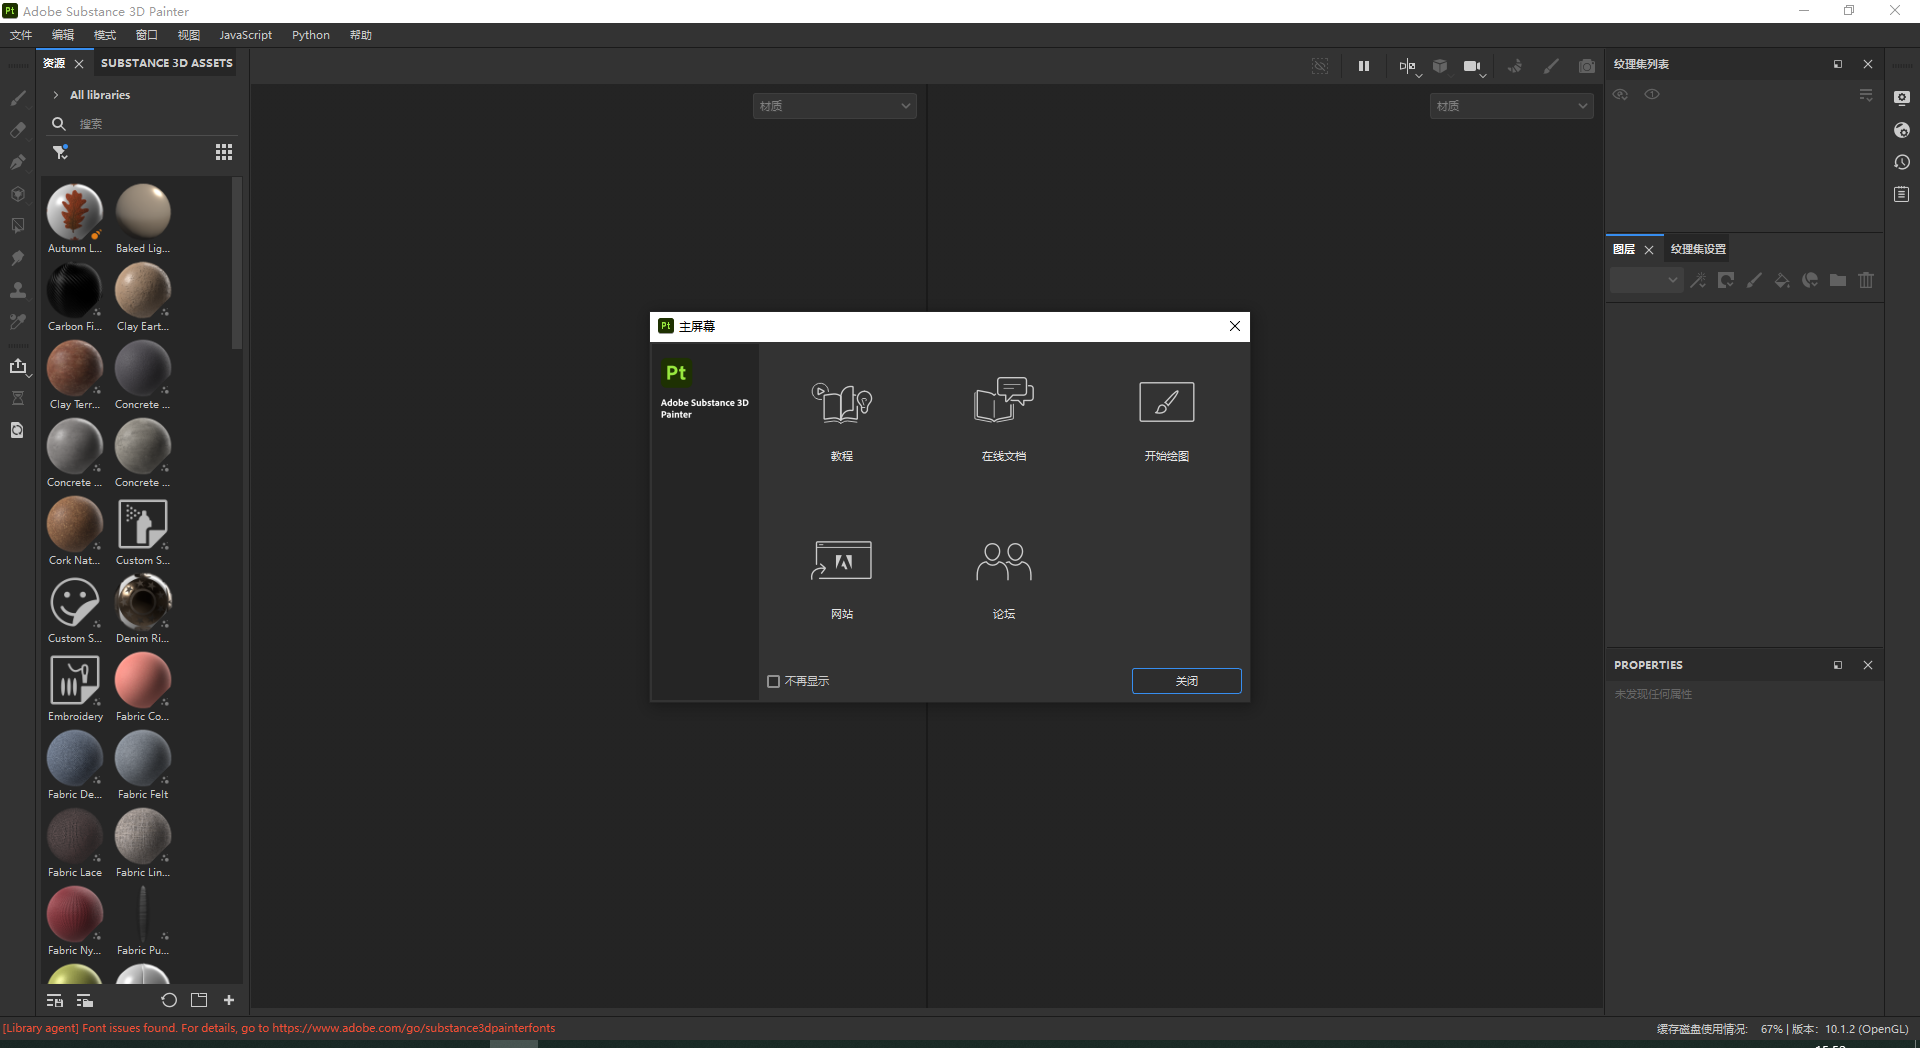Open the Log panel icon
Viewport: 1920px width, 1048px height.
click(1902, 194)
